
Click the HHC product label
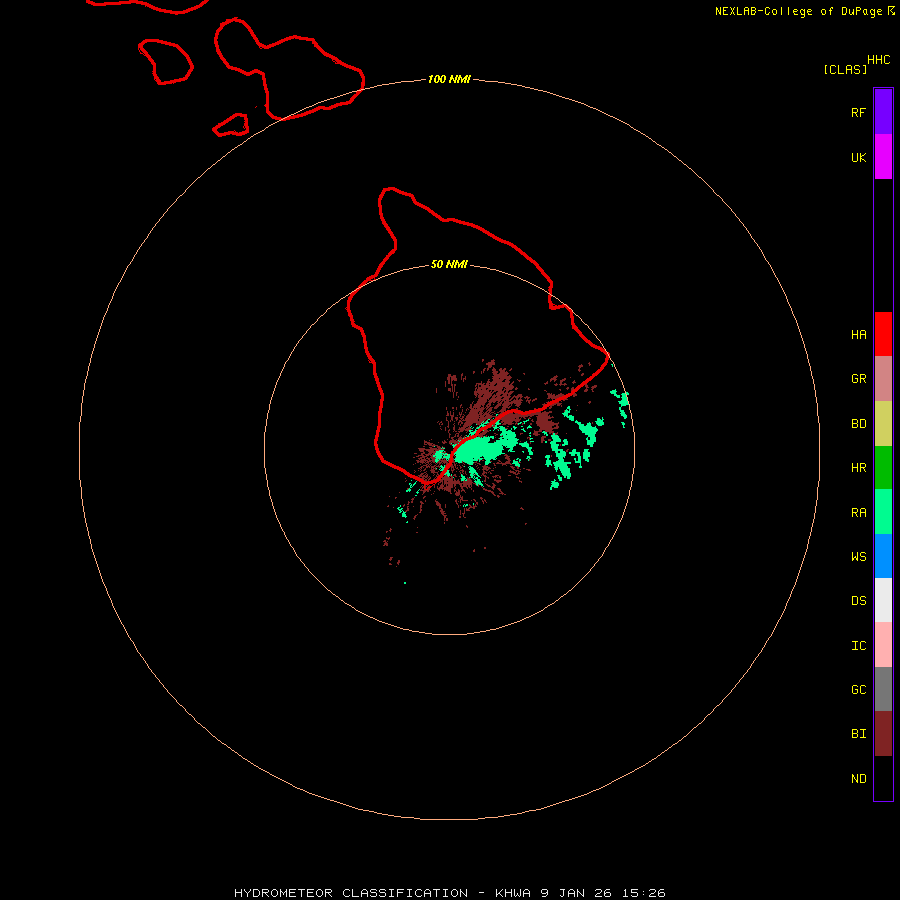[879, 60]
